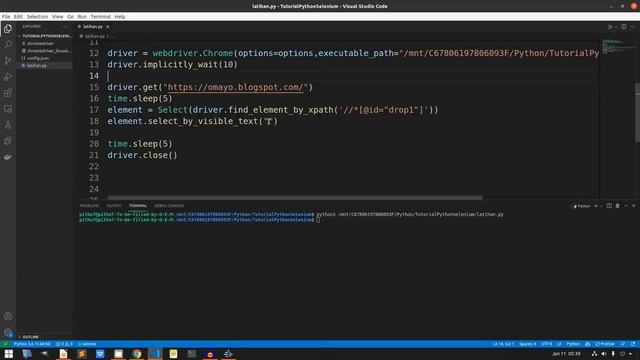Expand the Outline section
This screenshot has width=640, height=360.
click(x=45, y=337)
